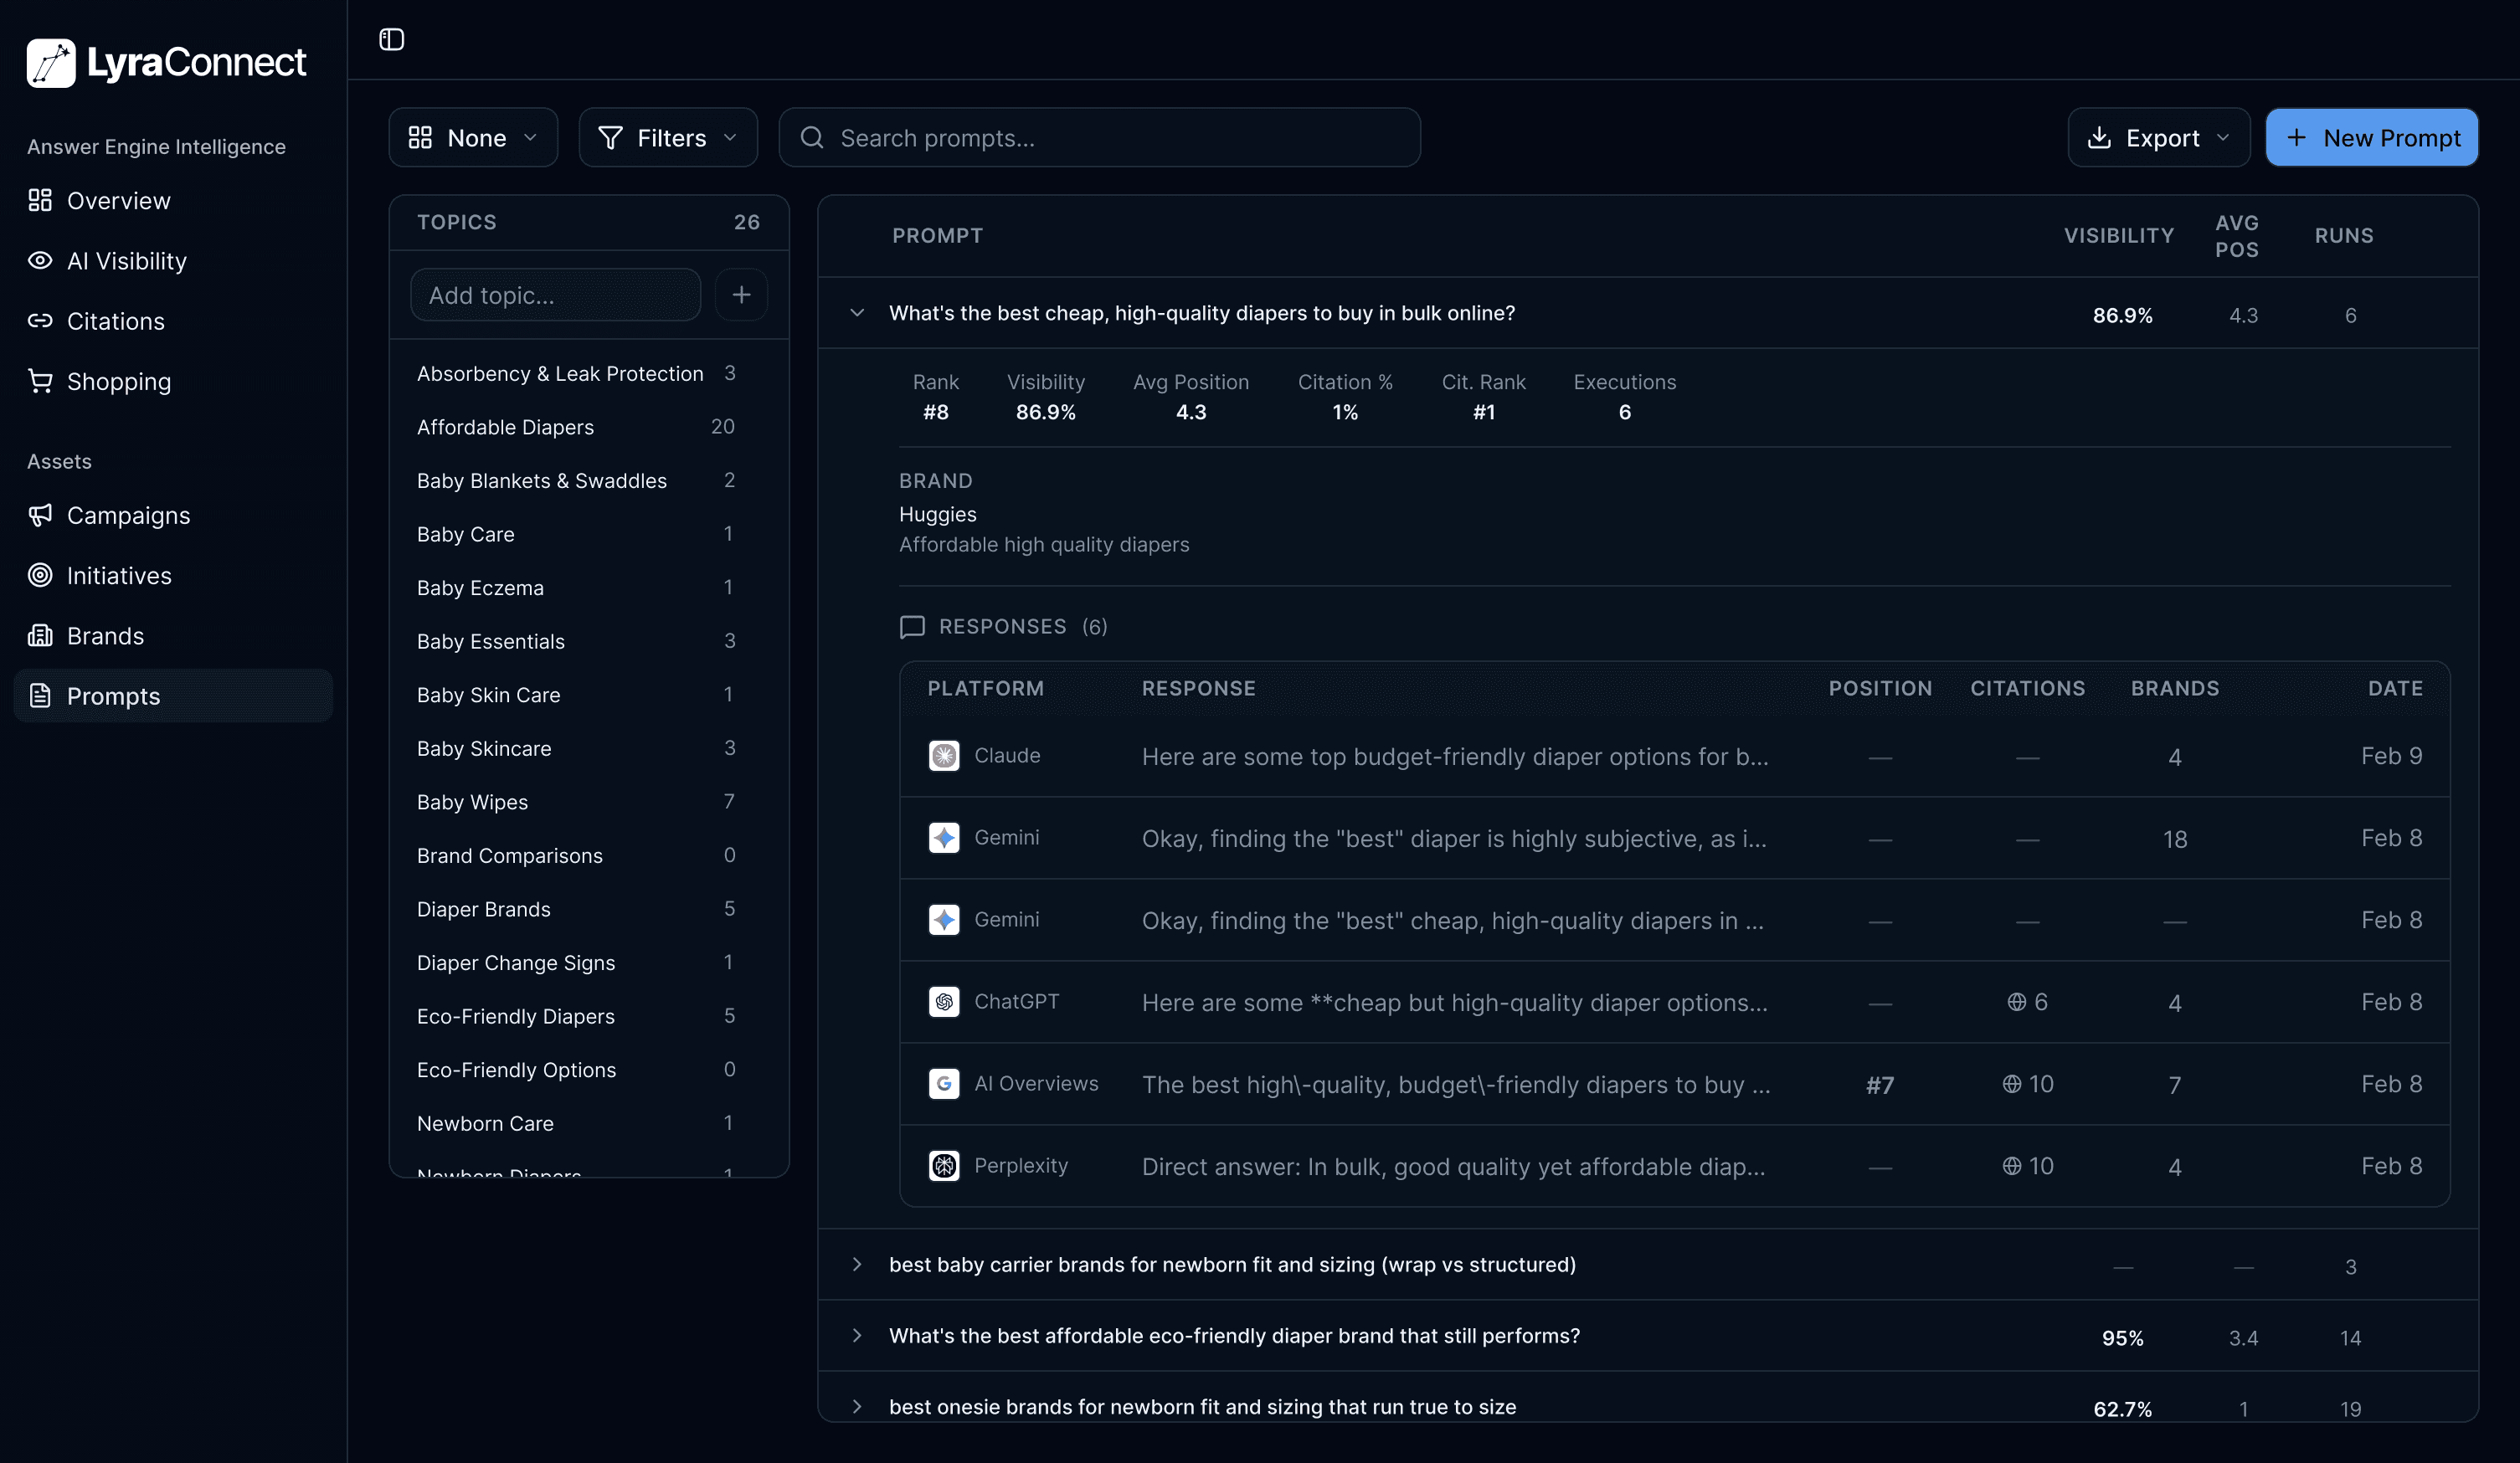Click the Search prompts field
This screenshot has height=1463, width=2520.
pos(1100,137)
